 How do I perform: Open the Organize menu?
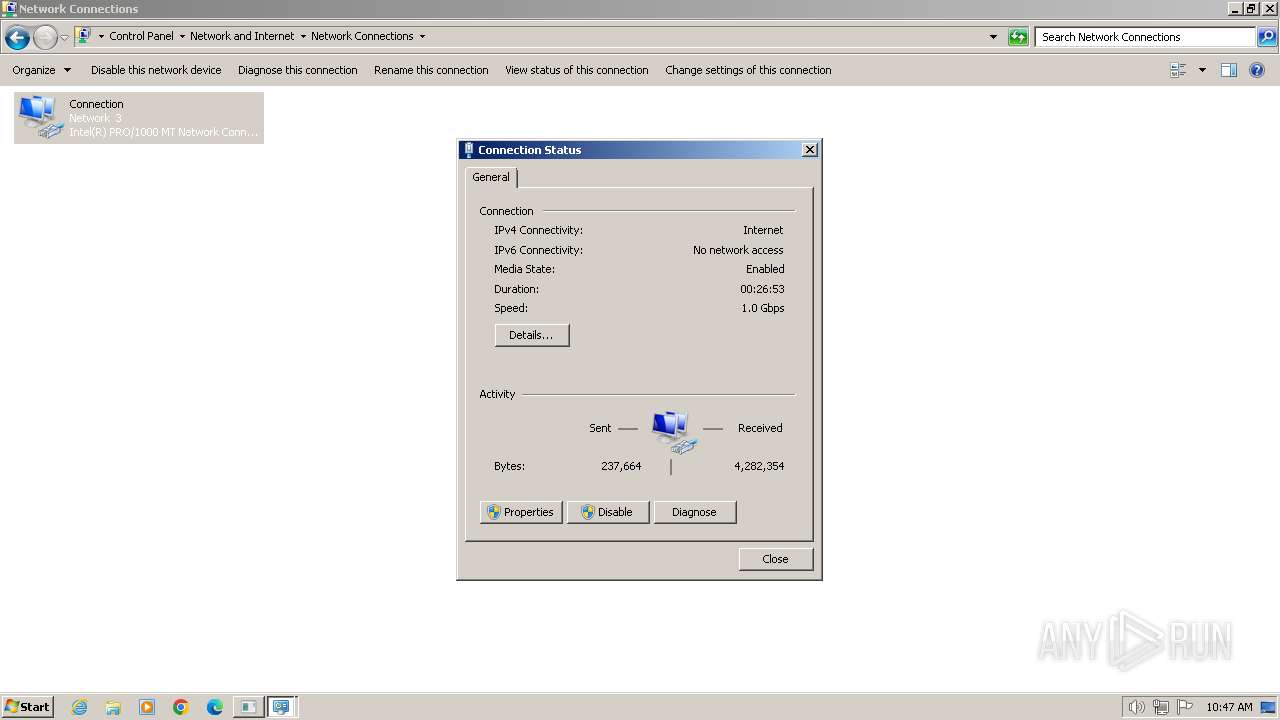[42, 70]
